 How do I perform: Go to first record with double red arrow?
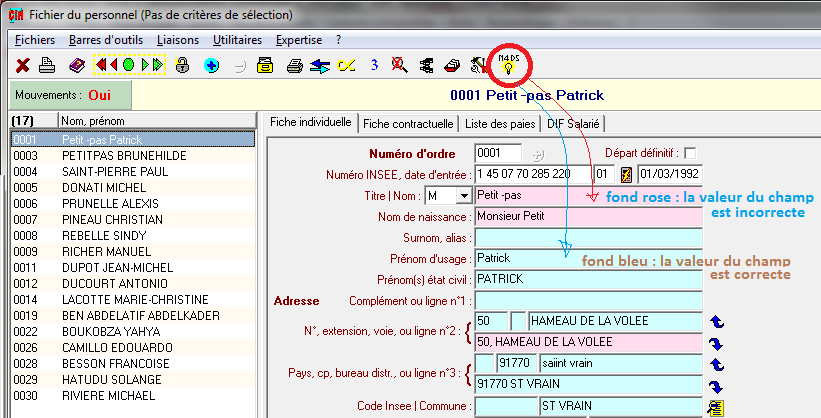[101, 65]
